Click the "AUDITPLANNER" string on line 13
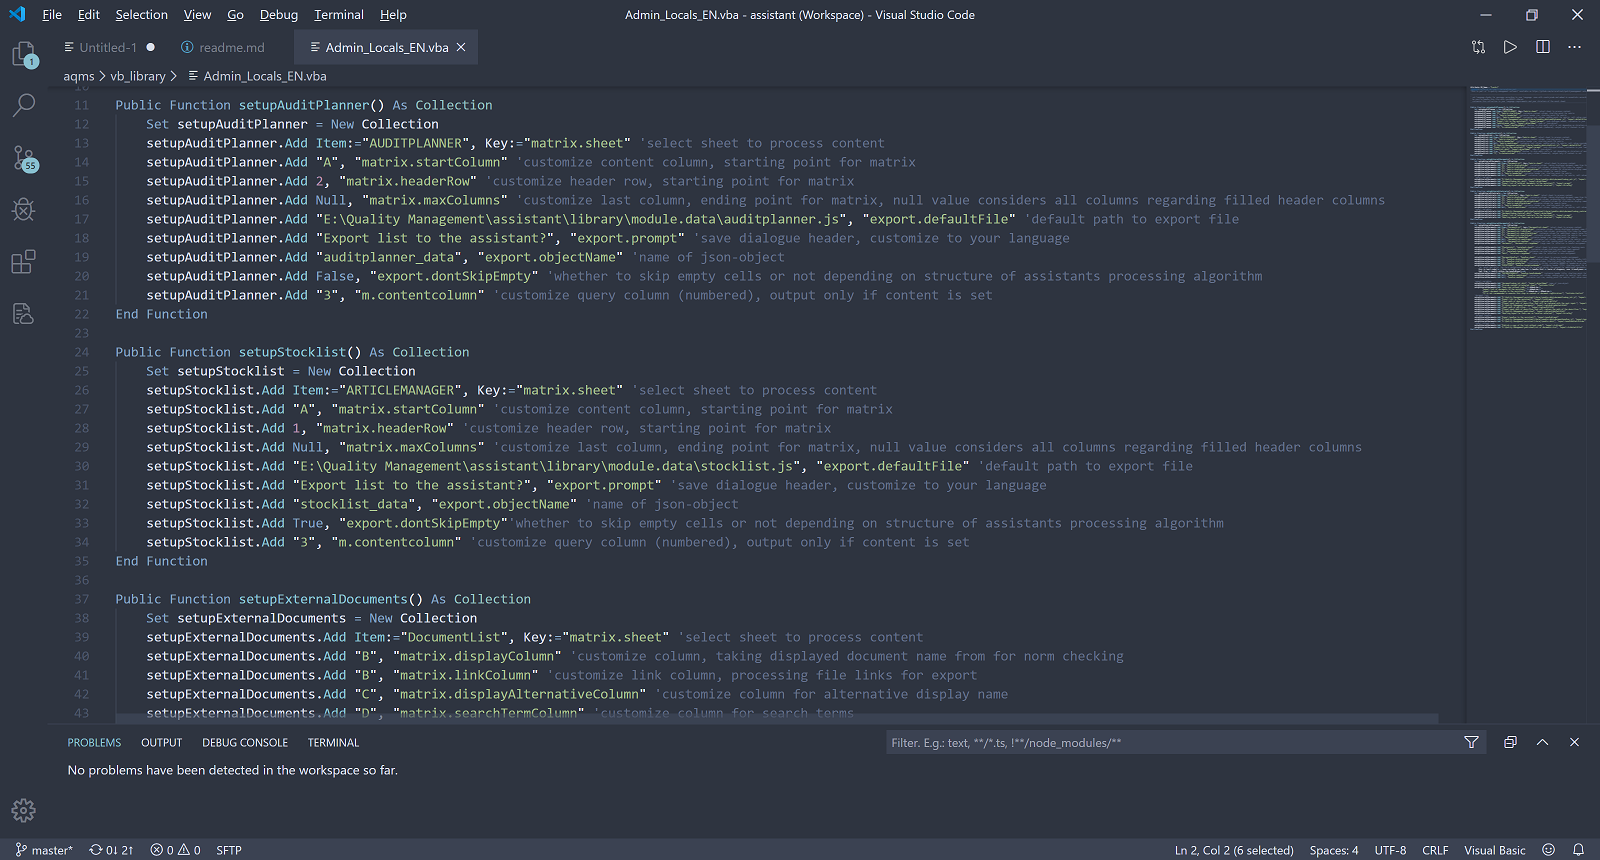Viewport: 1600px width, 860px height. click(416, 143)
